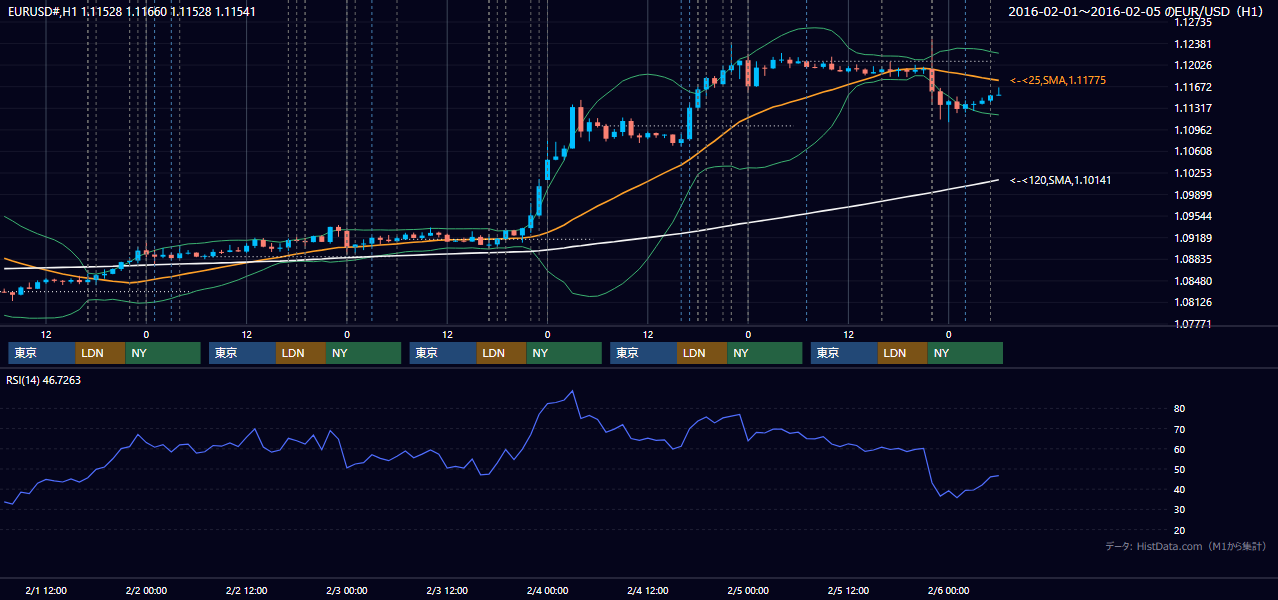Image resolution: width=1278 pixels, height=600 pixels.
Task: Click the orange 25 SMA label 1.11775
Action: [1058, 80]
